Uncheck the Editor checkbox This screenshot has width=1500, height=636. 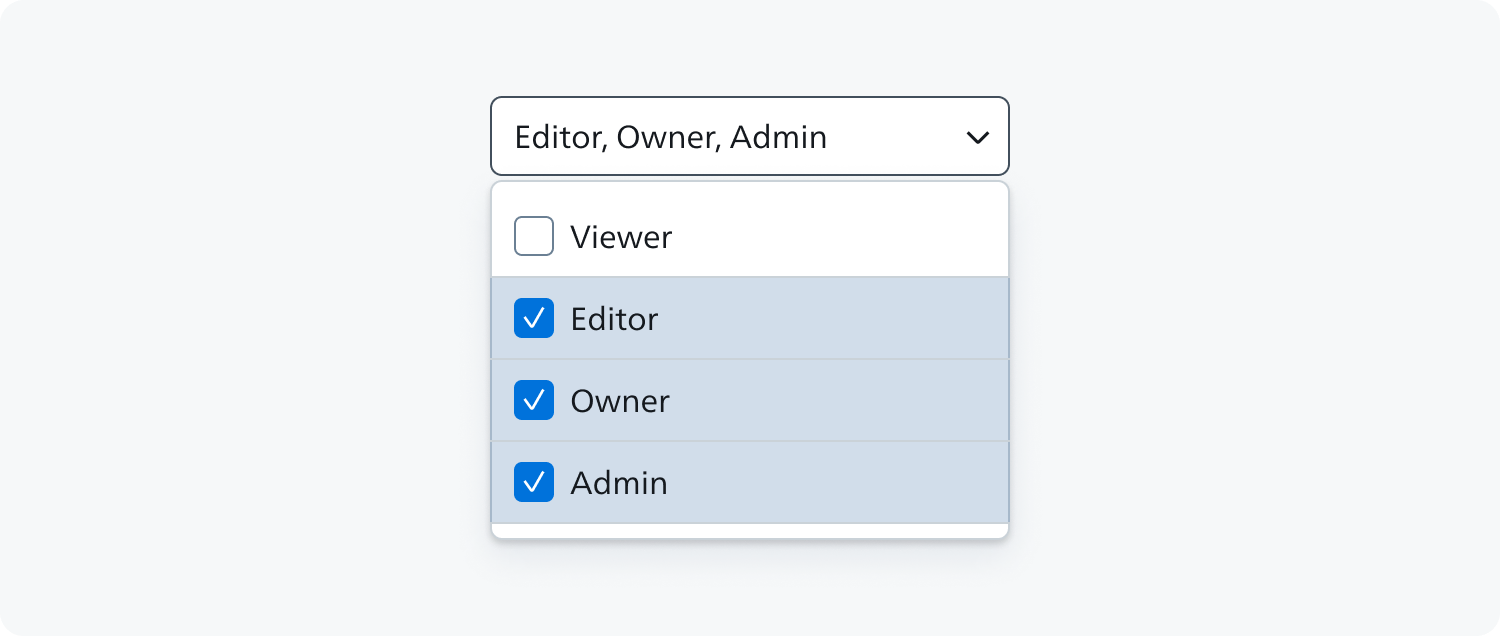(534, 318)
